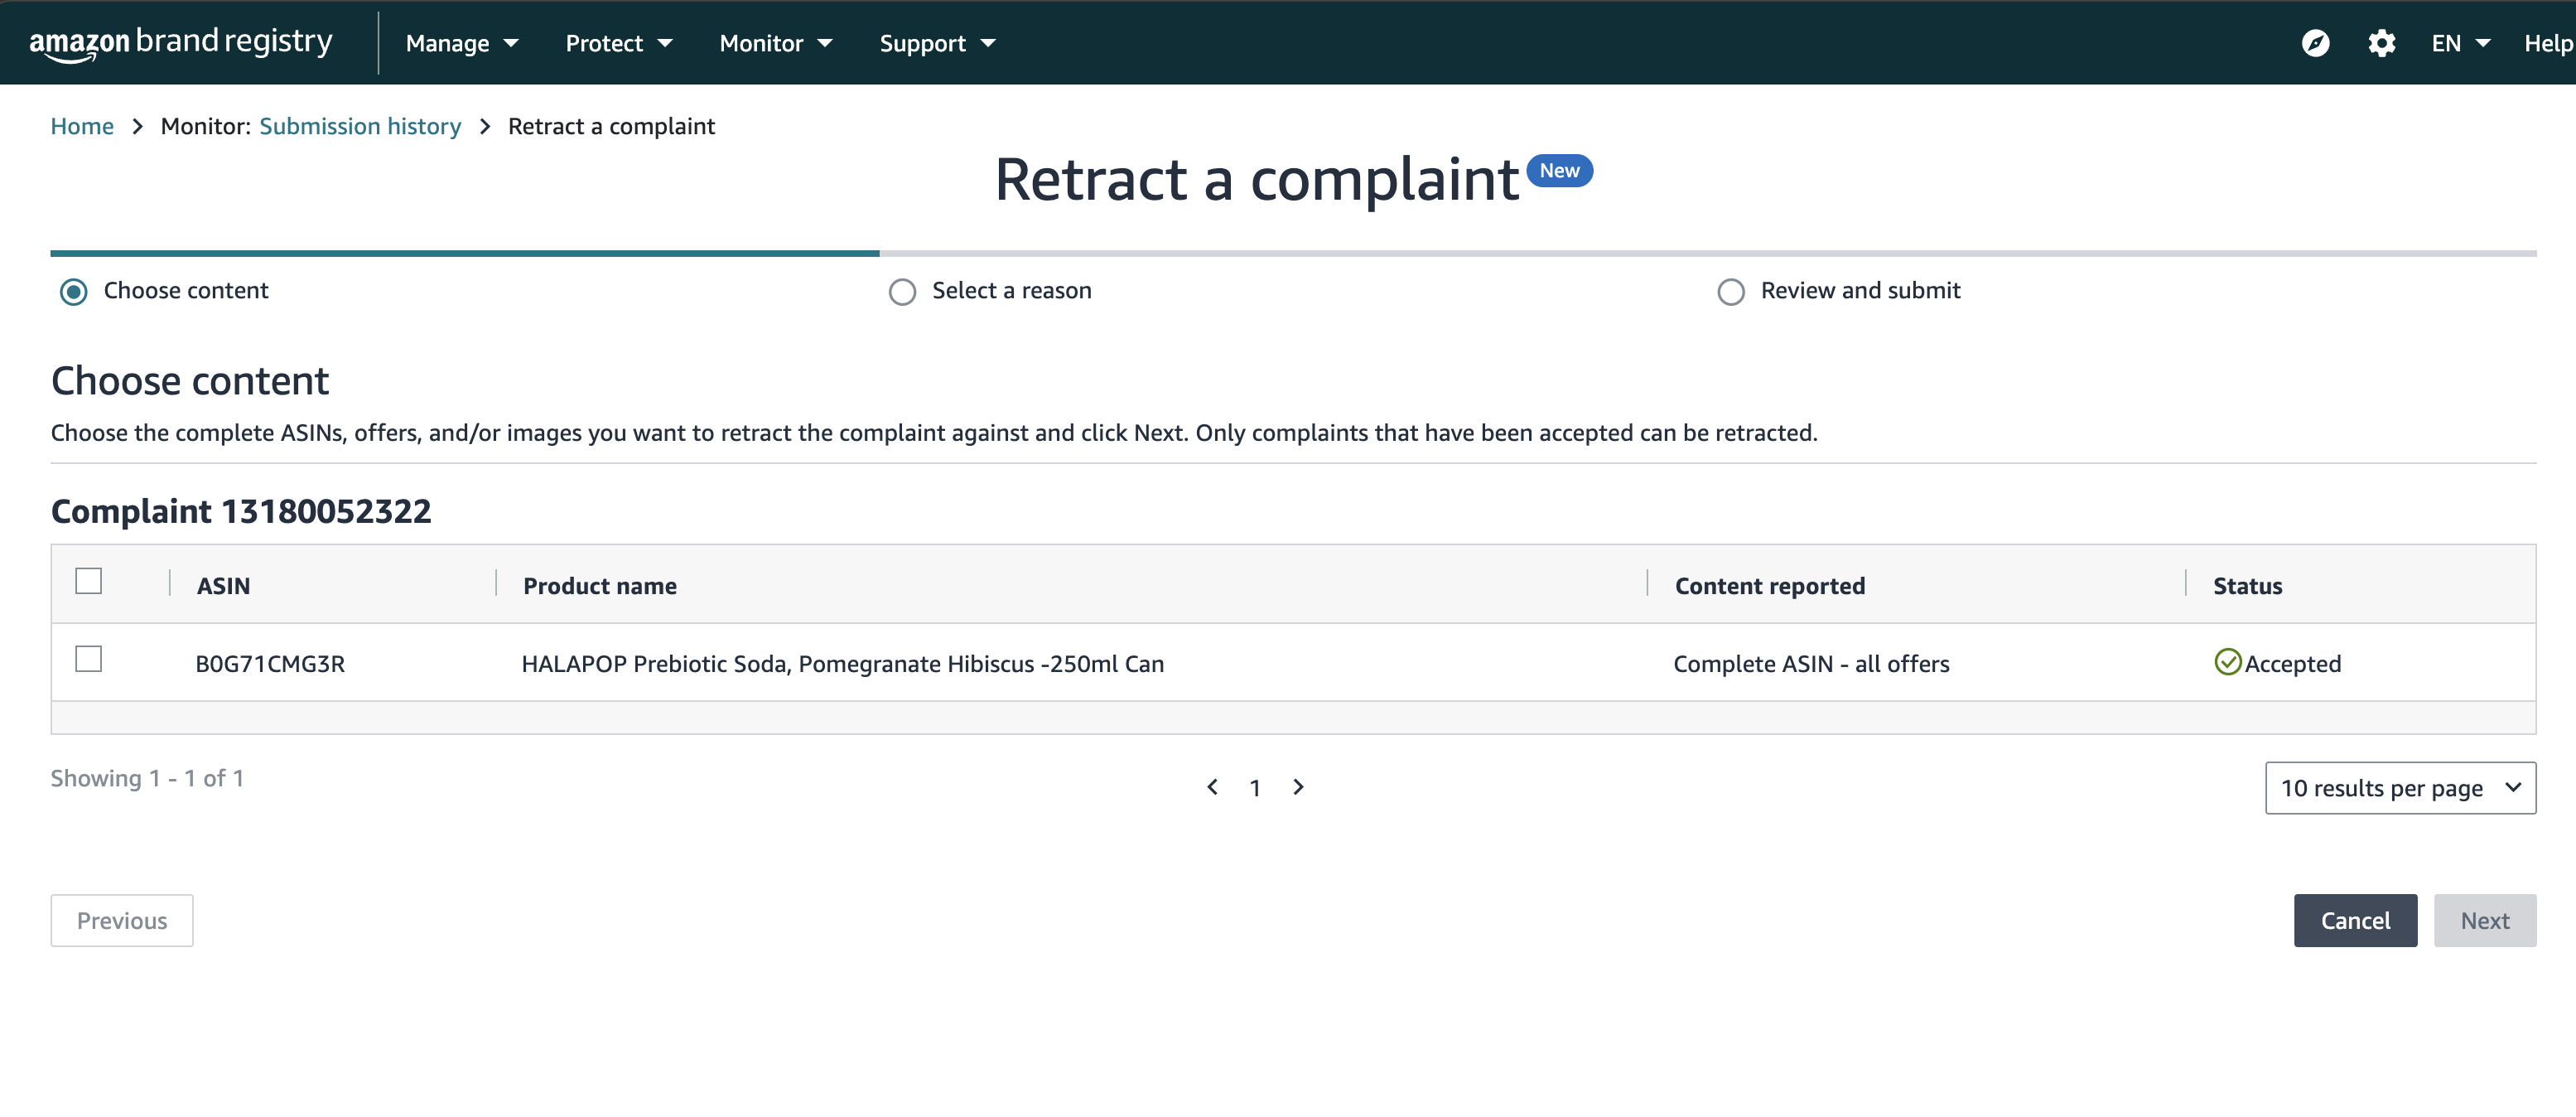Go to next page arrow
This screenshot has height=1117, width=2576.
pos(1298,787)
